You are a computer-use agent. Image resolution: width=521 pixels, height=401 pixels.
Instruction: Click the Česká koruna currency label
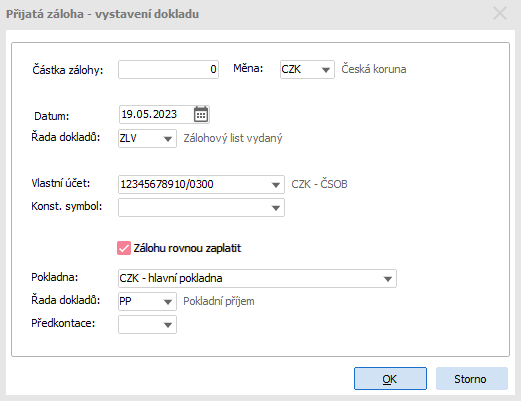pyautogui.click(x=374, y=69)
